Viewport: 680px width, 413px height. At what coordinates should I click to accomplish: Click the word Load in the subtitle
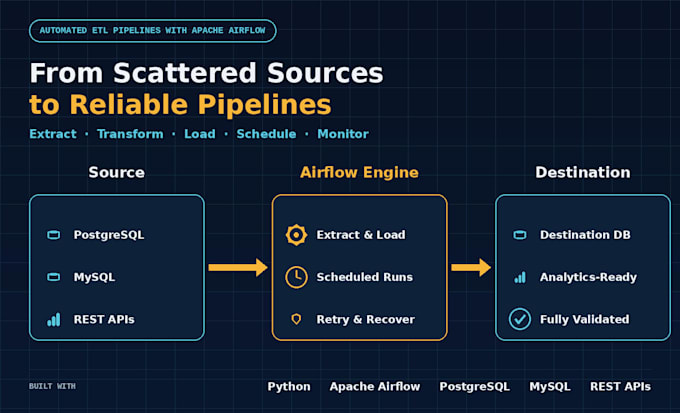[200, 134]
